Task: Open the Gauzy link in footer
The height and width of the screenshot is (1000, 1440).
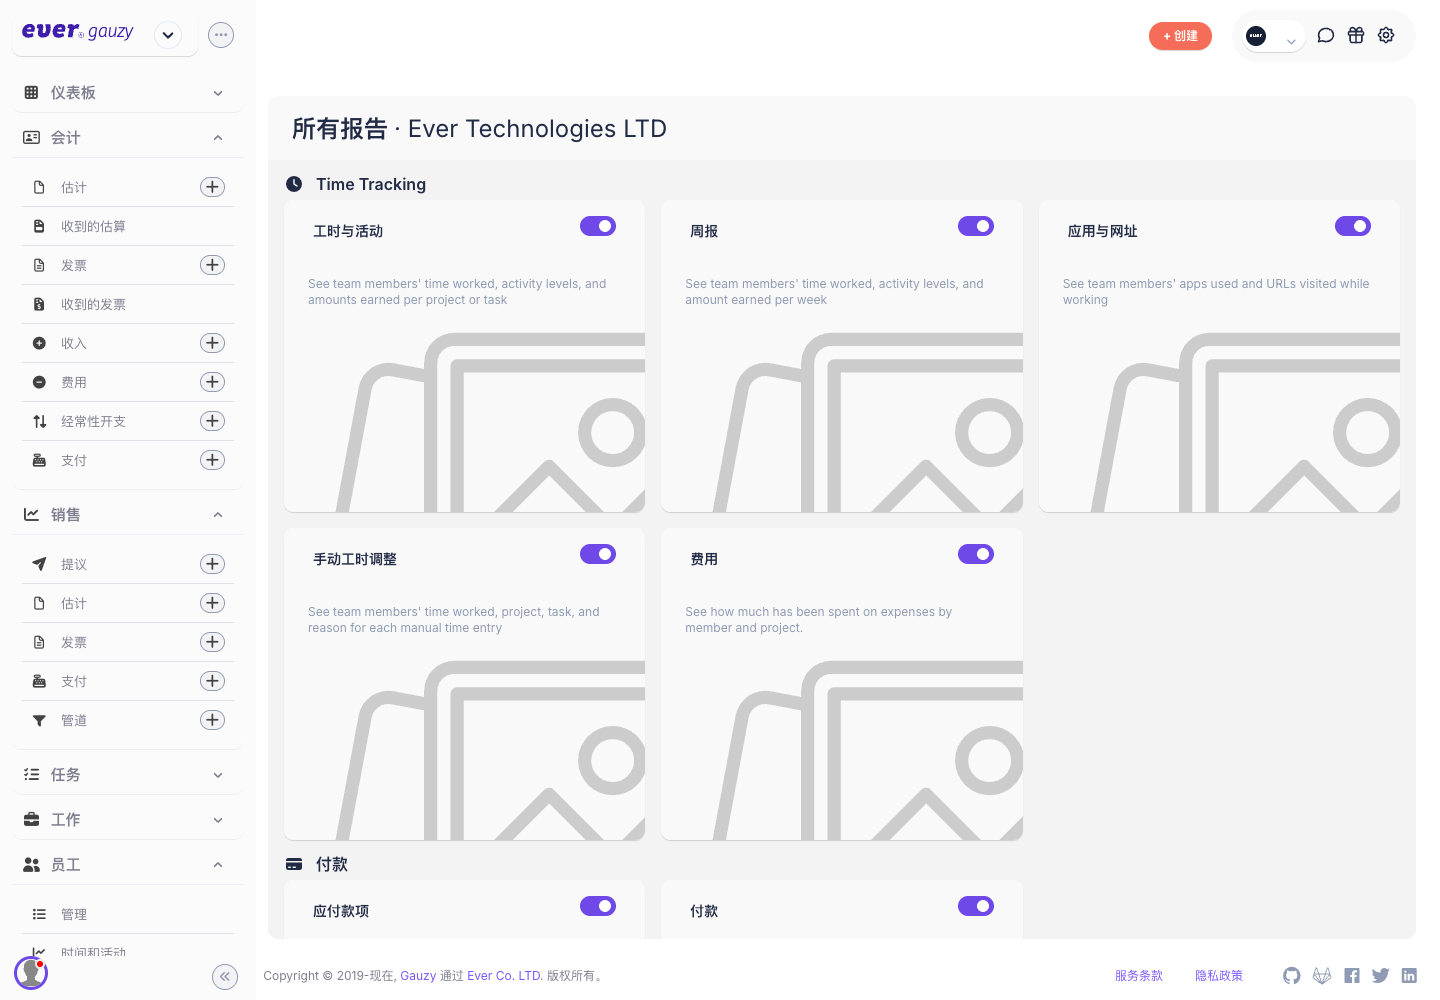Action: point(418,976)
